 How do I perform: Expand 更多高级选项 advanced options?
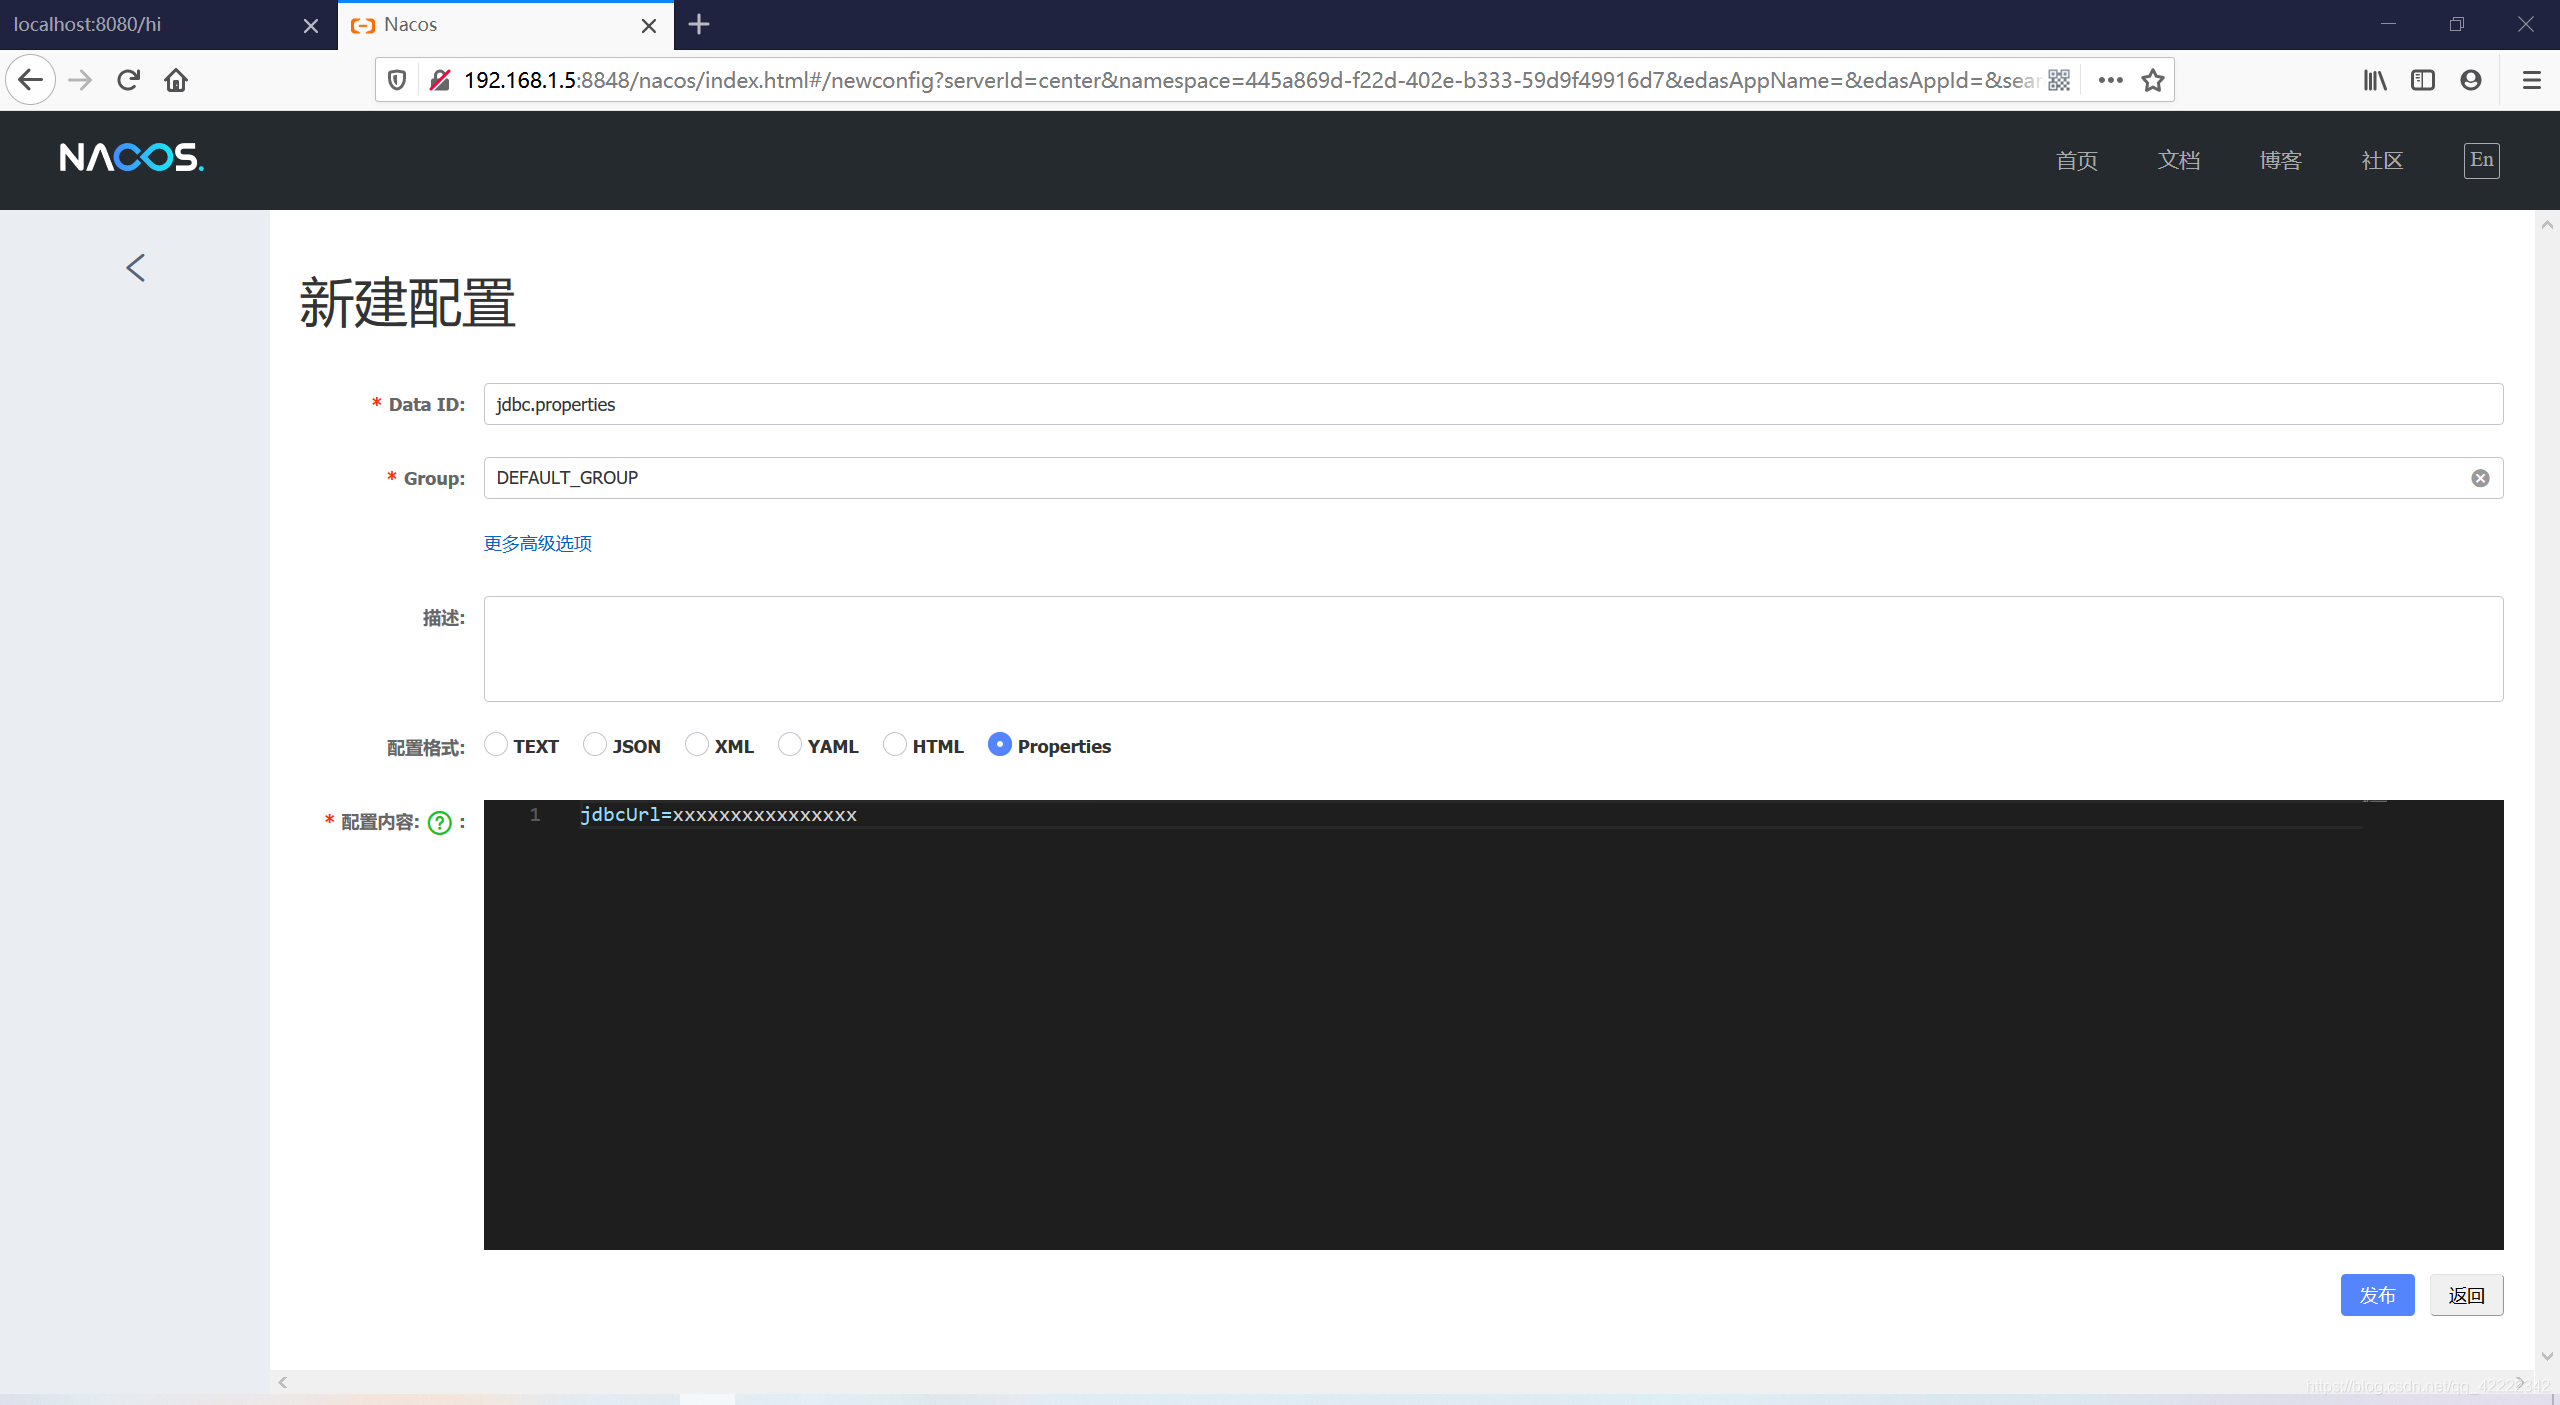click(538, 543)
